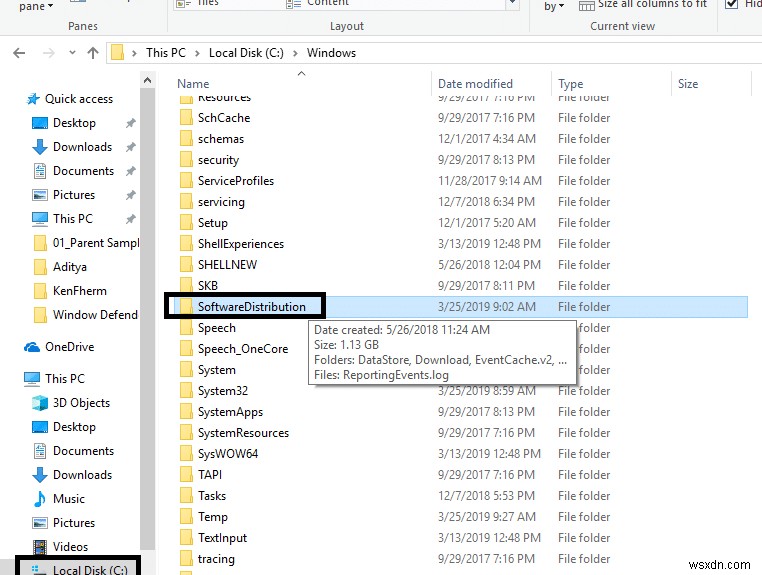Select SHELLNEW folder icon
Image resolution: width=762 pixels, height=575 pixels.
(186, 264)
